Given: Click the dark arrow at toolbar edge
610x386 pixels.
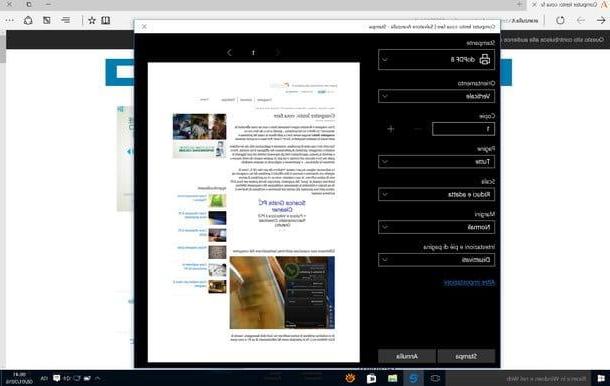Looking at the screenshot, I should pos(601,20).
